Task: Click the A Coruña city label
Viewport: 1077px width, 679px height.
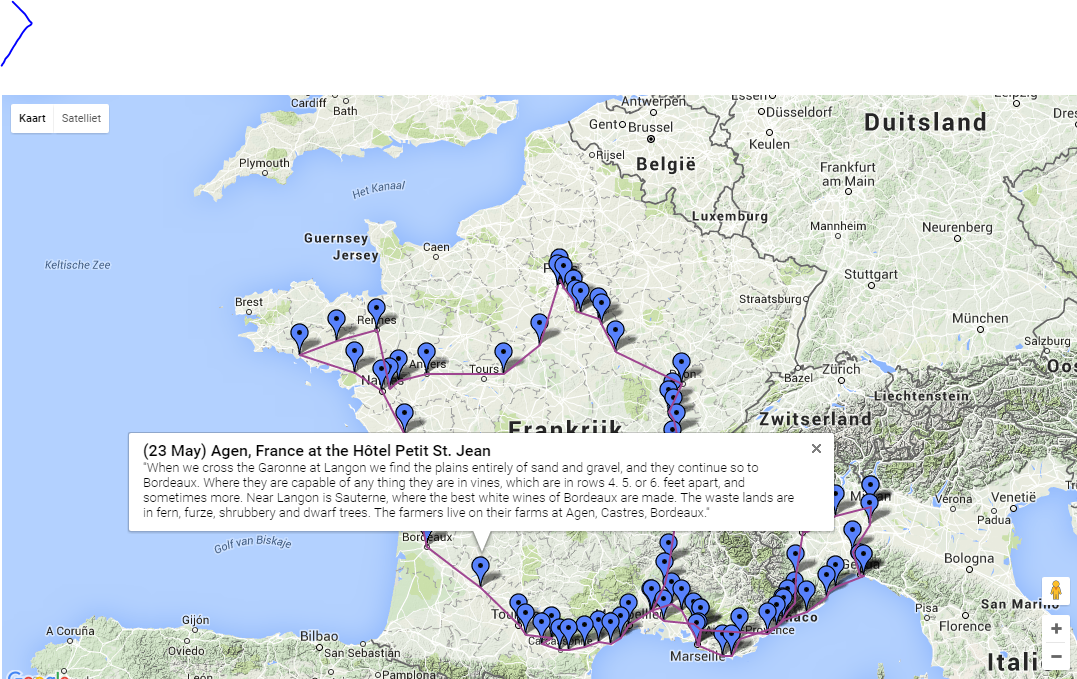Action: (x=70, y=631)
